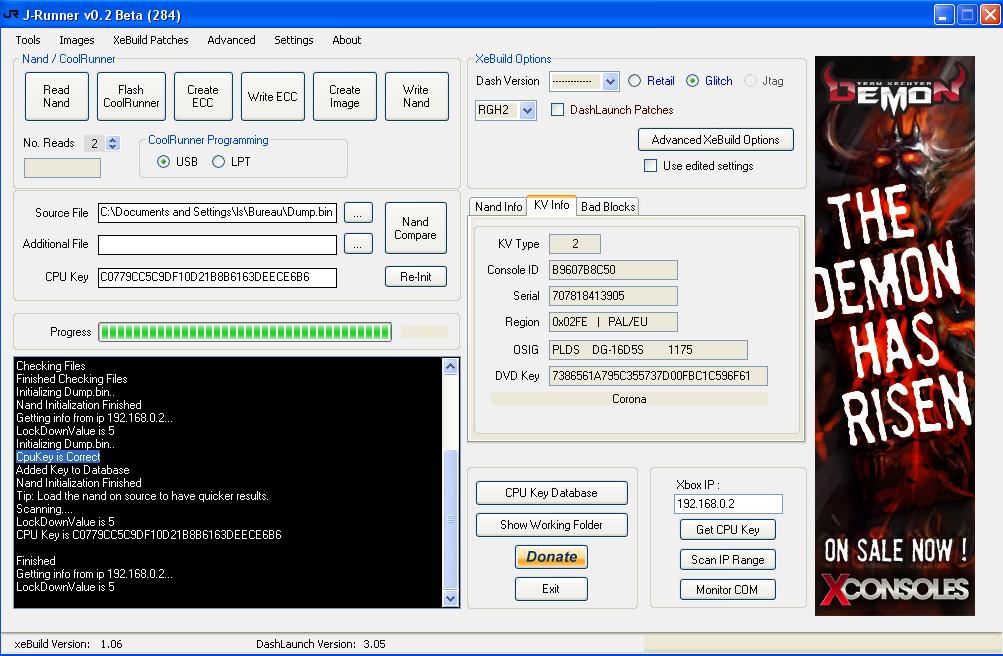Open the Team Xecuter Demon advertisement banner
This screenshot has height=656, width=1003.
[894, 335]
